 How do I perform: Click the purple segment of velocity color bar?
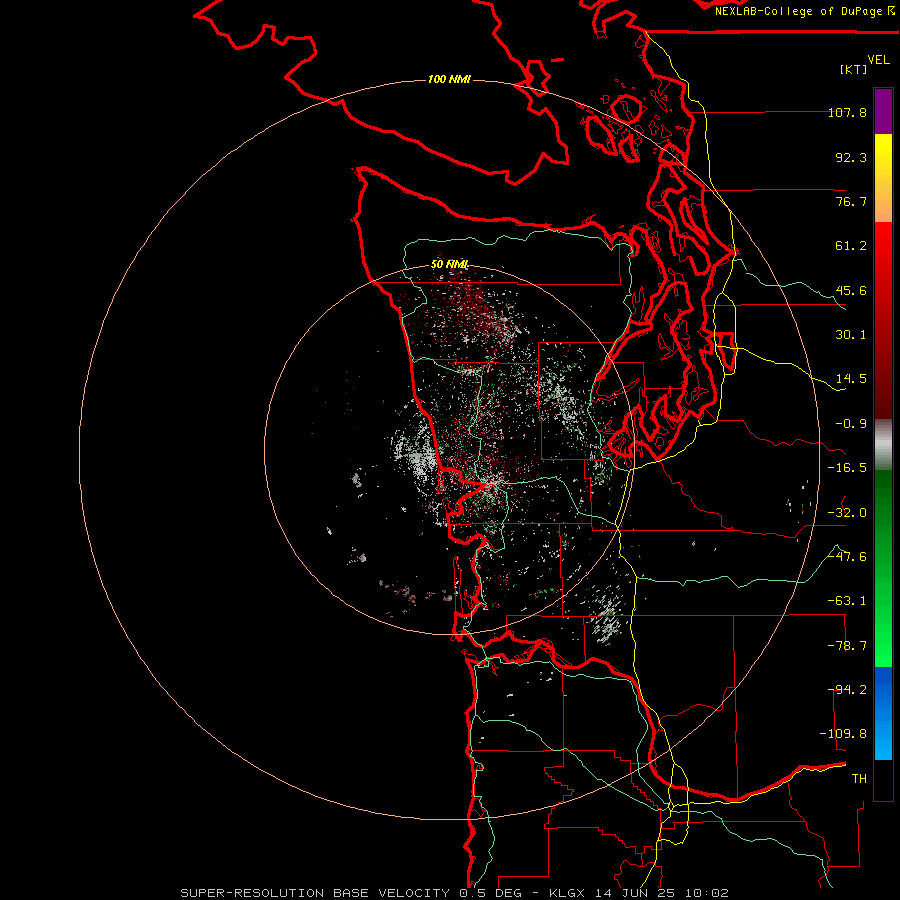pyautogui.click(x=883, y=111)
